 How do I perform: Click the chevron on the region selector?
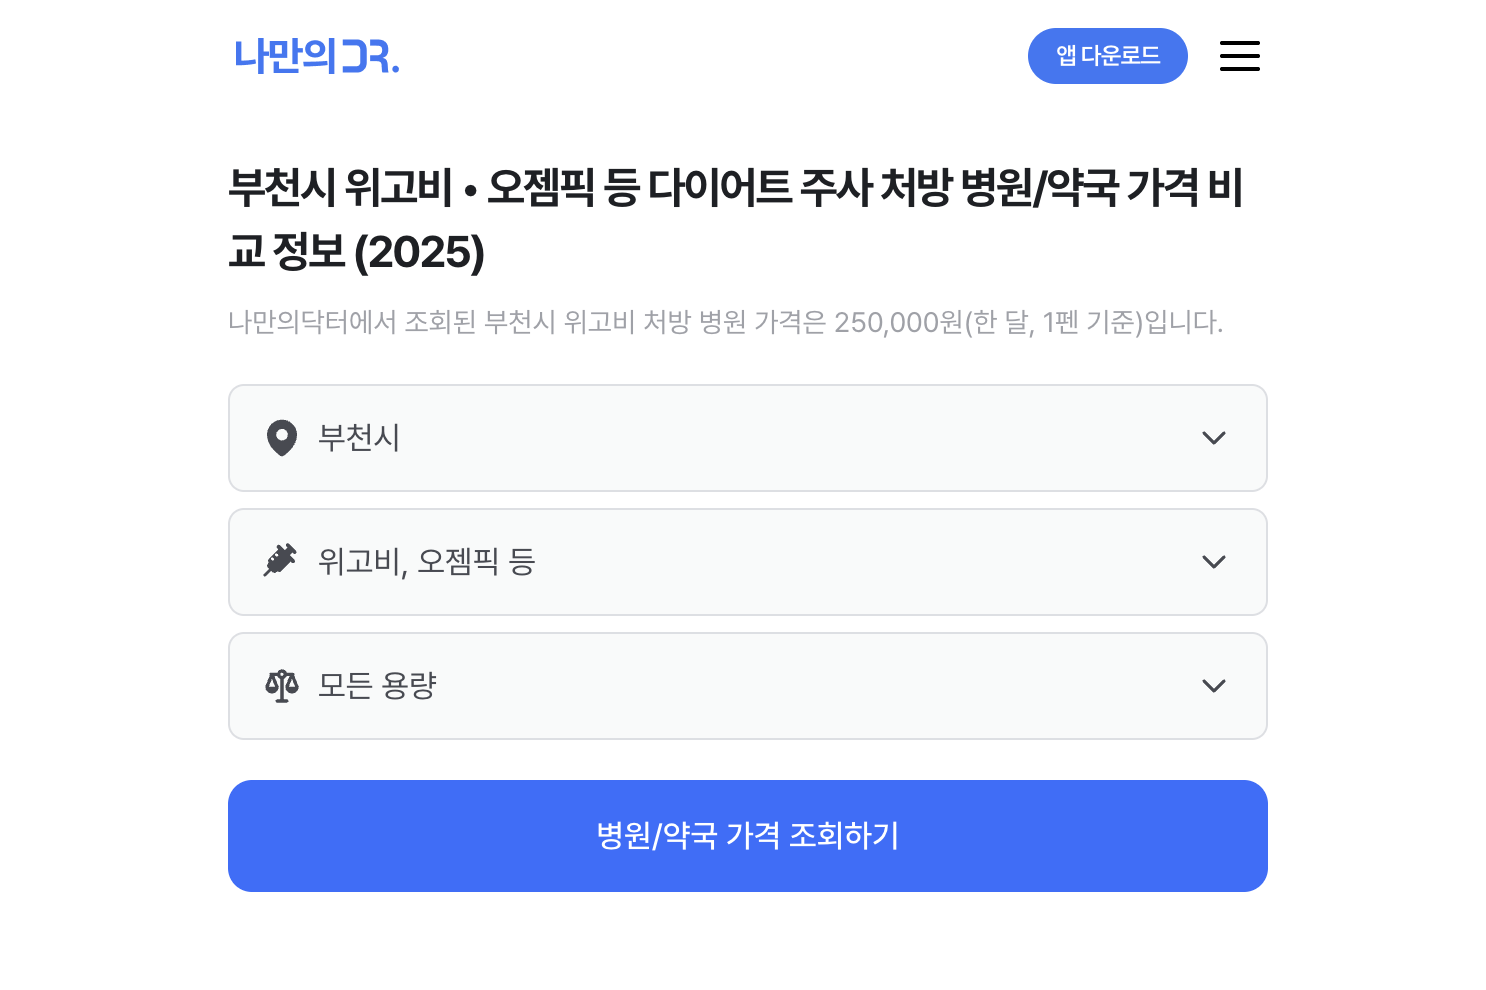coord(1214,438)
